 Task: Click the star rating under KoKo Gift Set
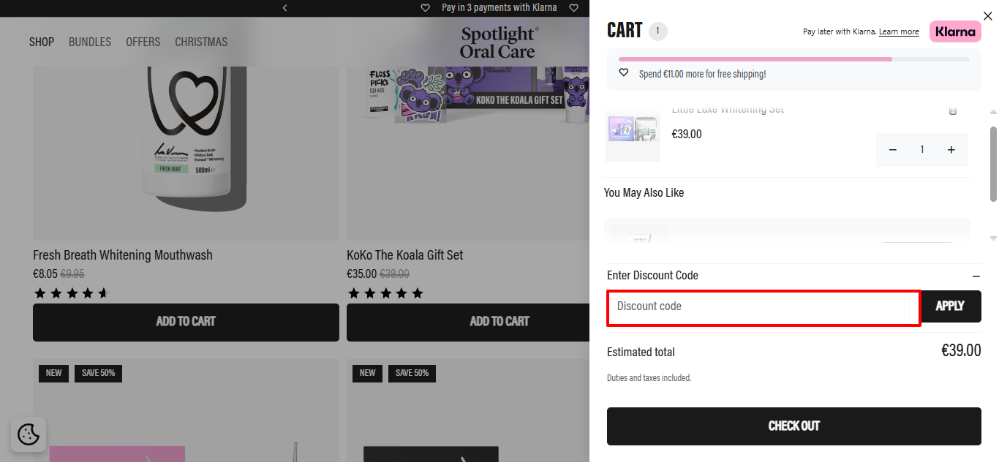(385, 294)
